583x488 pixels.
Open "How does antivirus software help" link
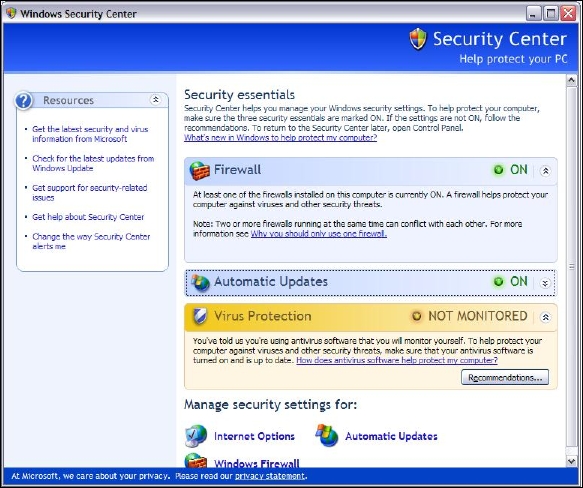pyautogui.click(x=397, y=360)
